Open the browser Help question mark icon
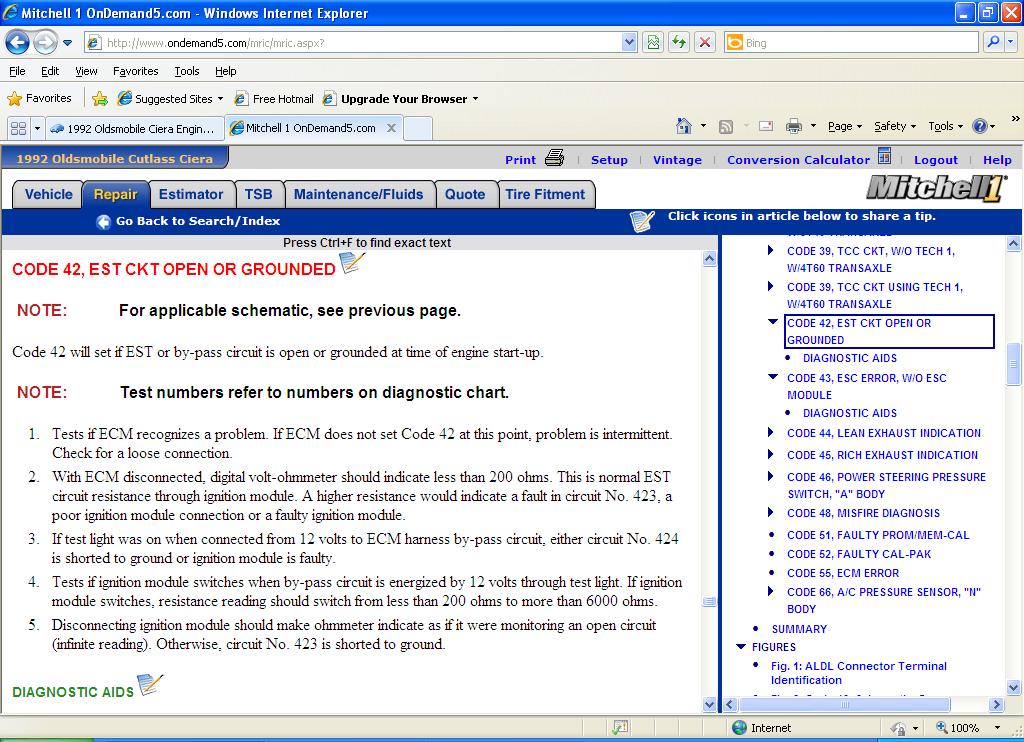 pos(980,126)
